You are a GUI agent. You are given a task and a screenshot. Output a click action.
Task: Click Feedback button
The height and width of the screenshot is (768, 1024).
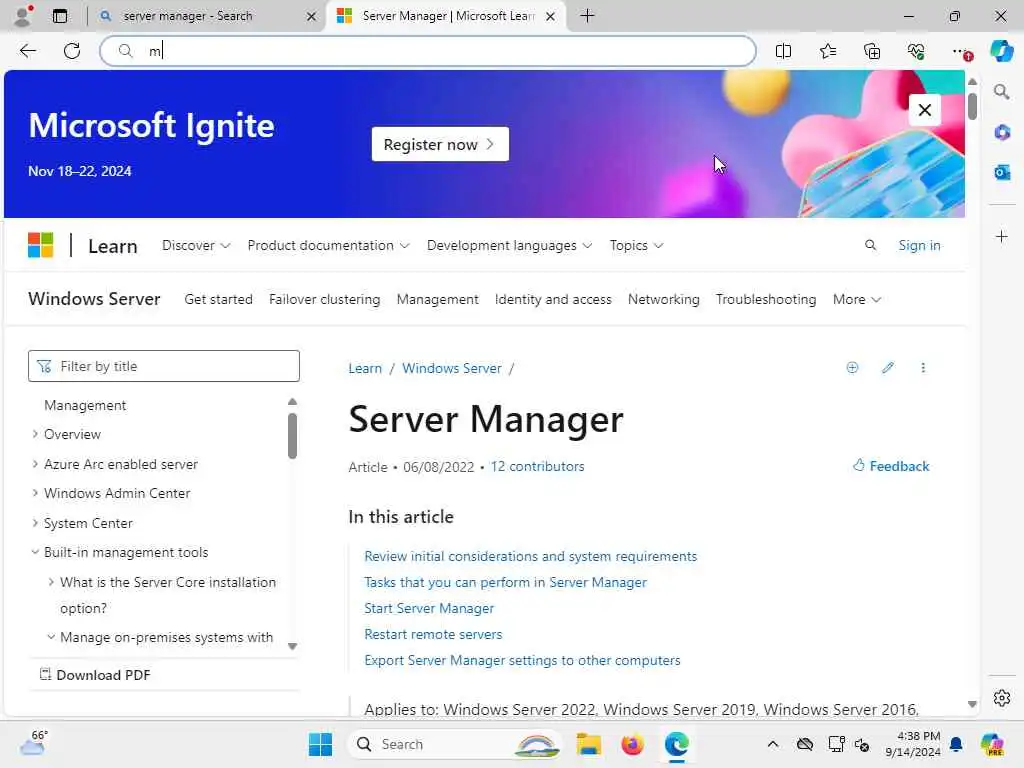(891, 466)
